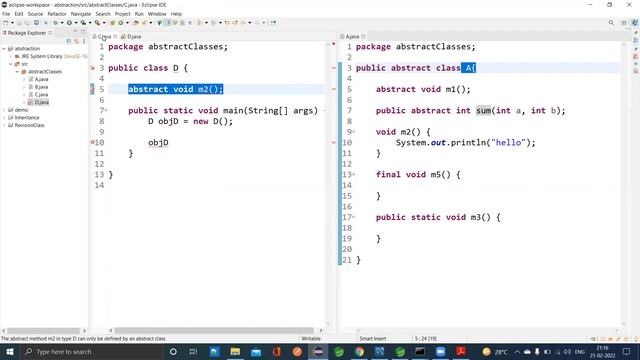Fold the main method at line 7
Screen dimensions: 640x360
pyautogui.click(x=107, y=110)
